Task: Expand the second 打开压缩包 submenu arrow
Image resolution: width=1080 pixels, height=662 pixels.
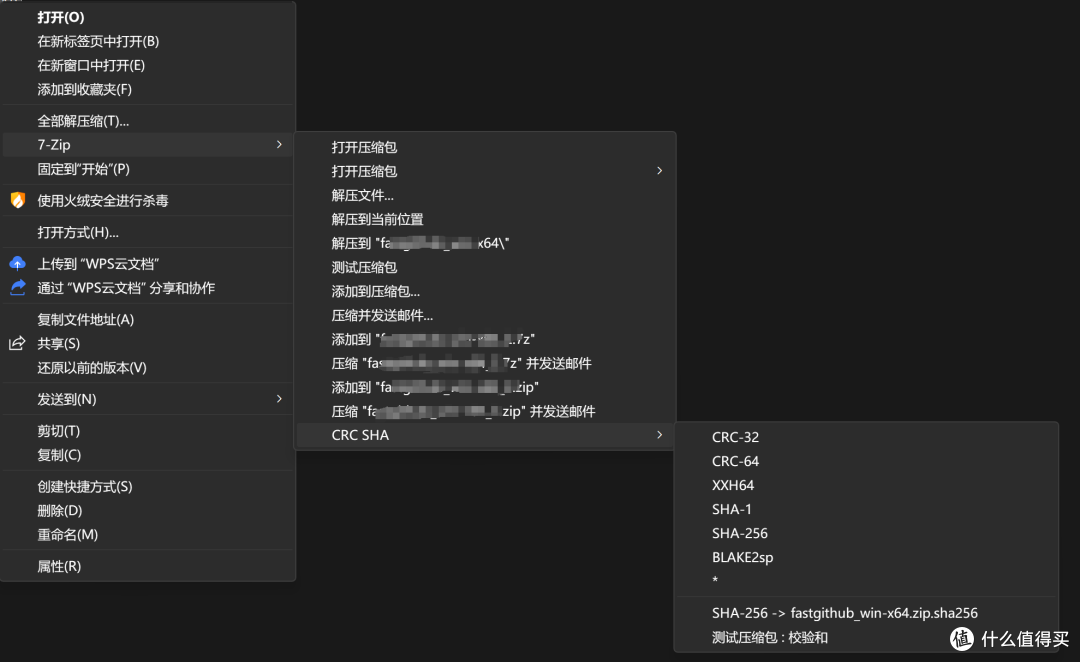Action: click(659, 171)
